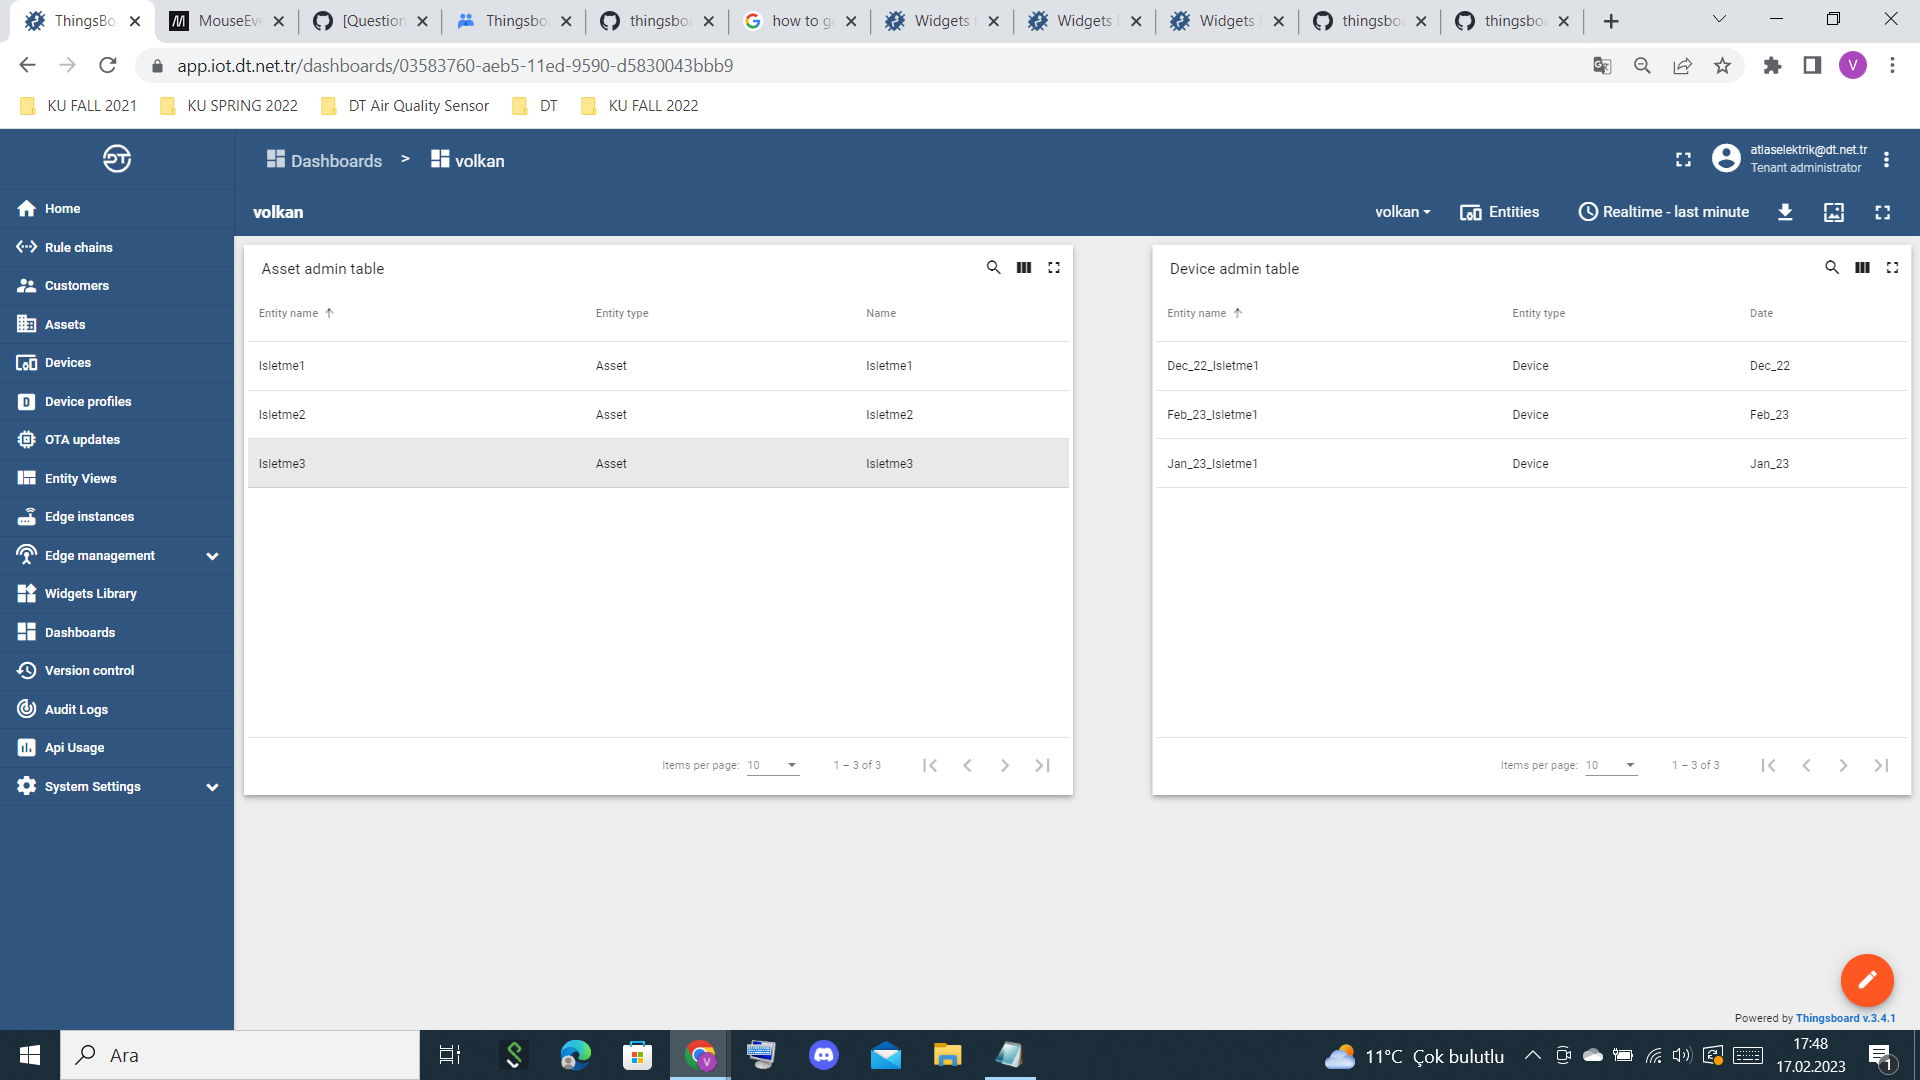Open items per page dropdown in Asset table
Screen dimensions: 1920x1080
click(x=772, y=764)
